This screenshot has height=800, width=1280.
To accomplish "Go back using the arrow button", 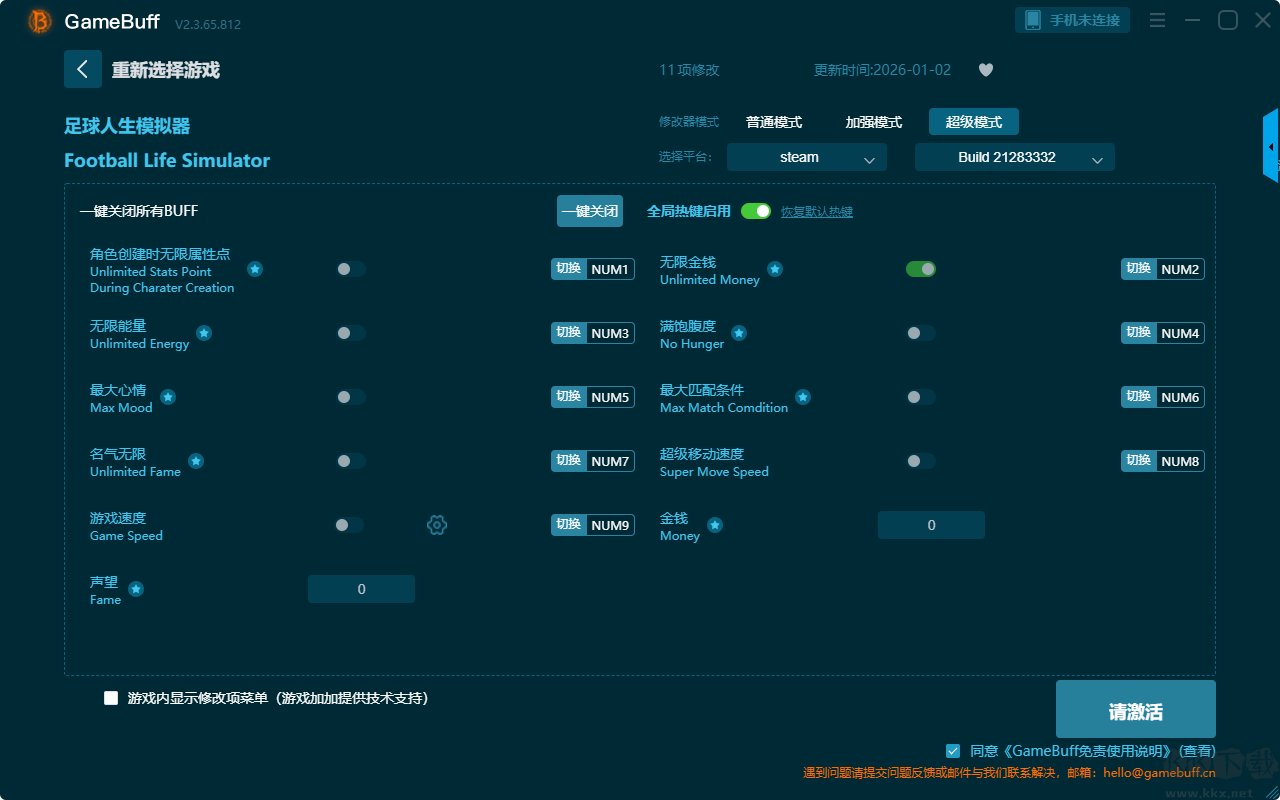I will 83,69.
